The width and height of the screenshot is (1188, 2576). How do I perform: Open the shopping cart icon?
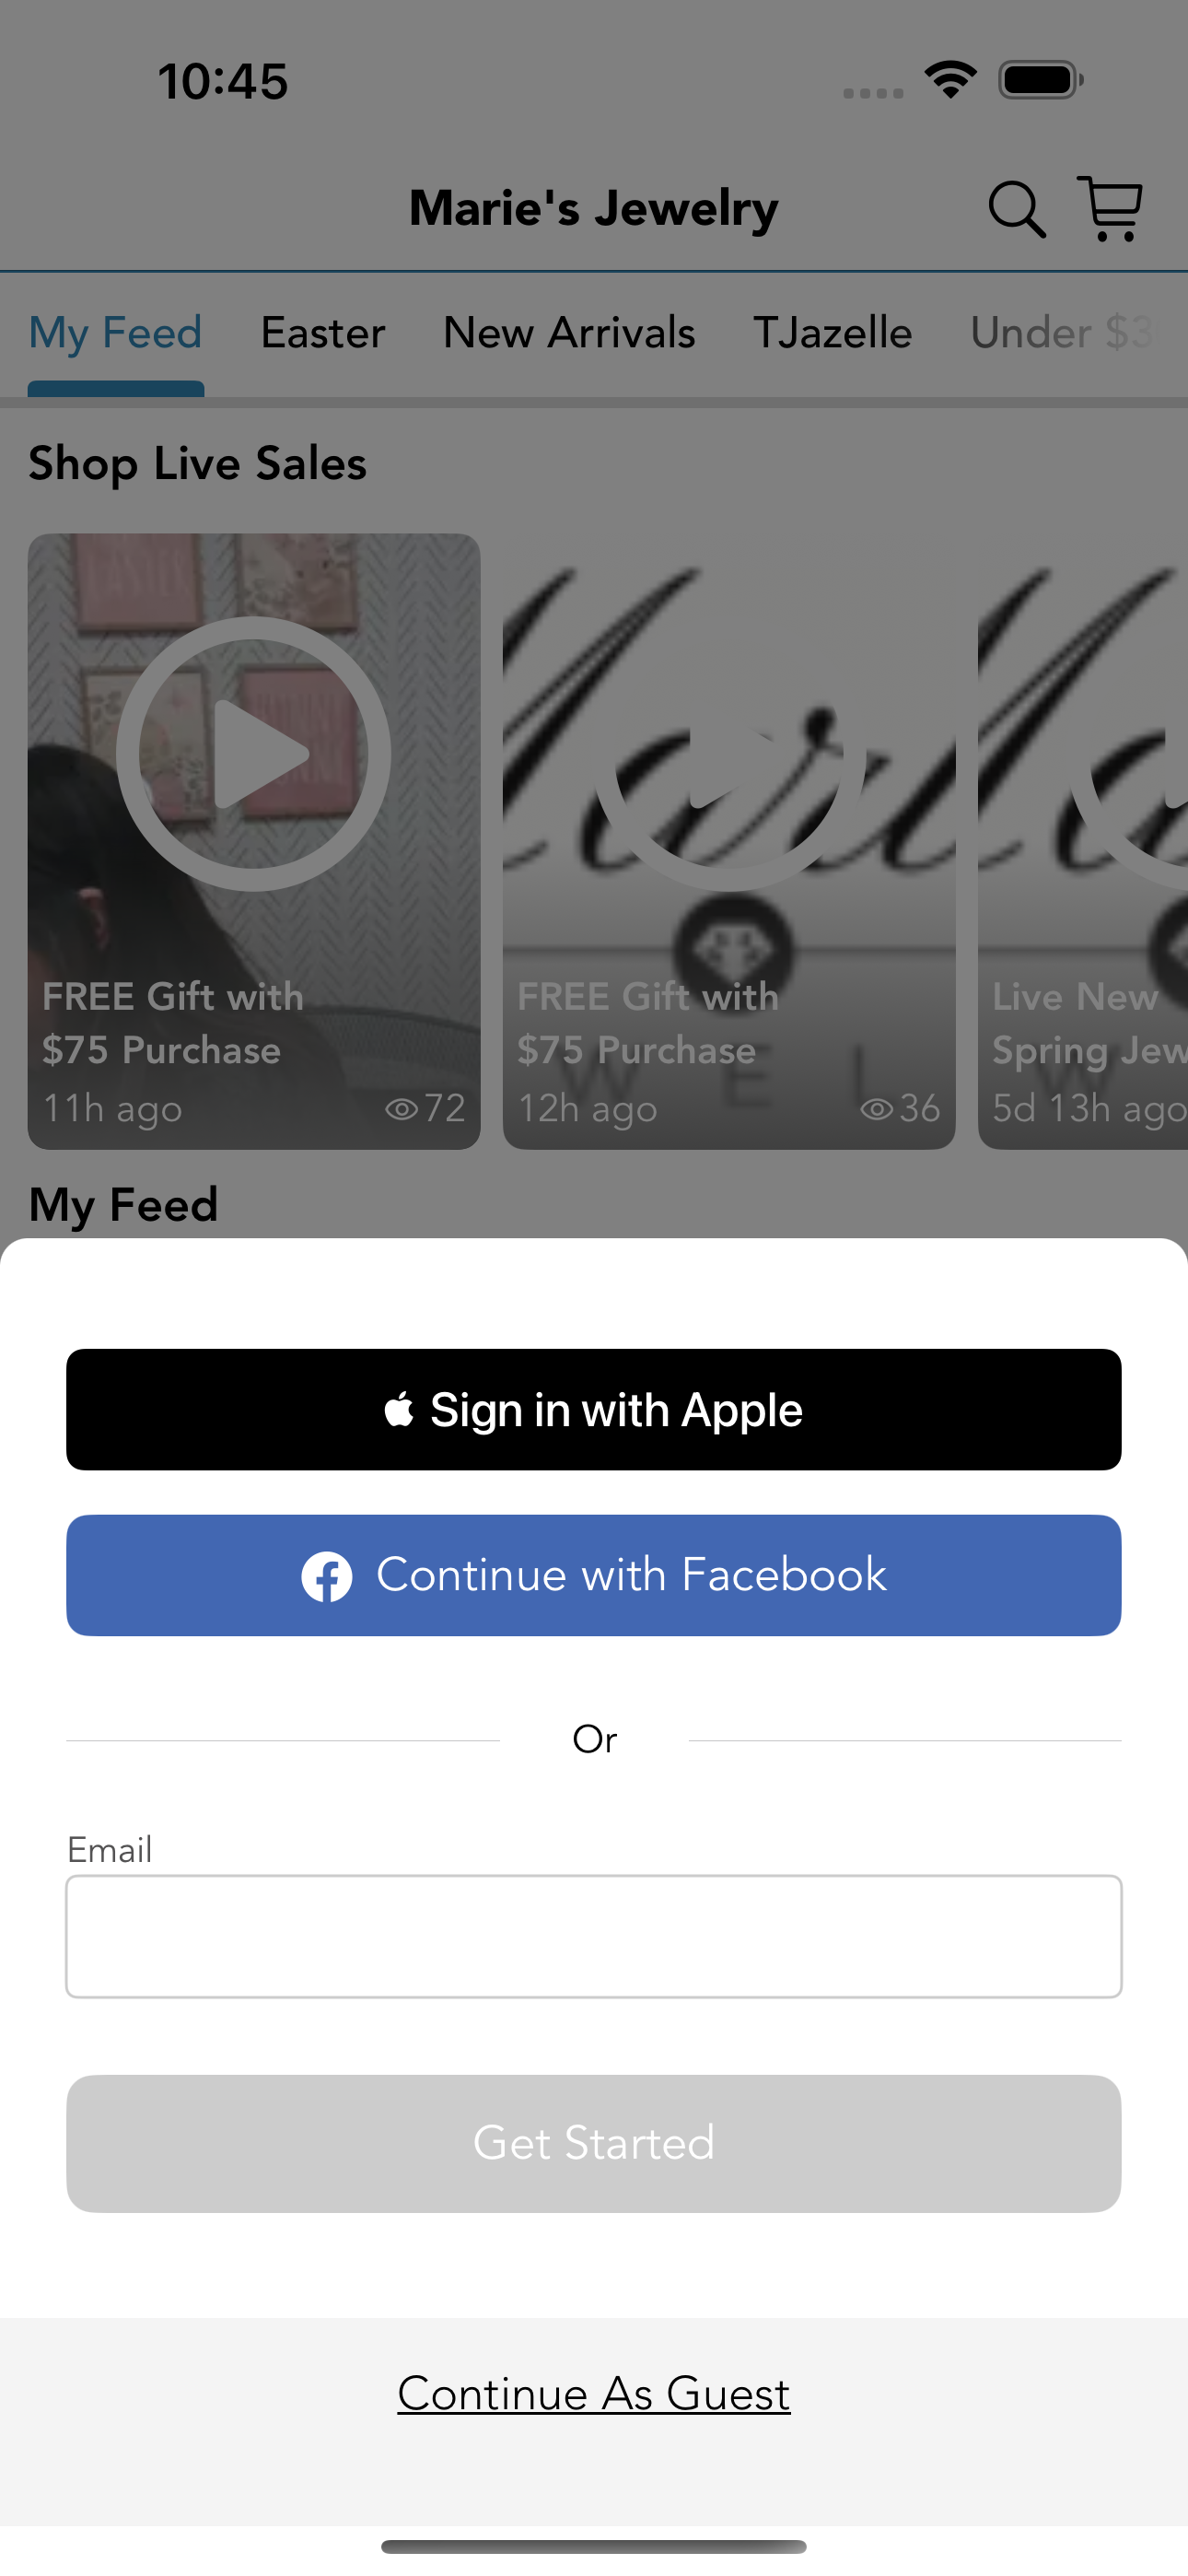tap(1110, 208)
